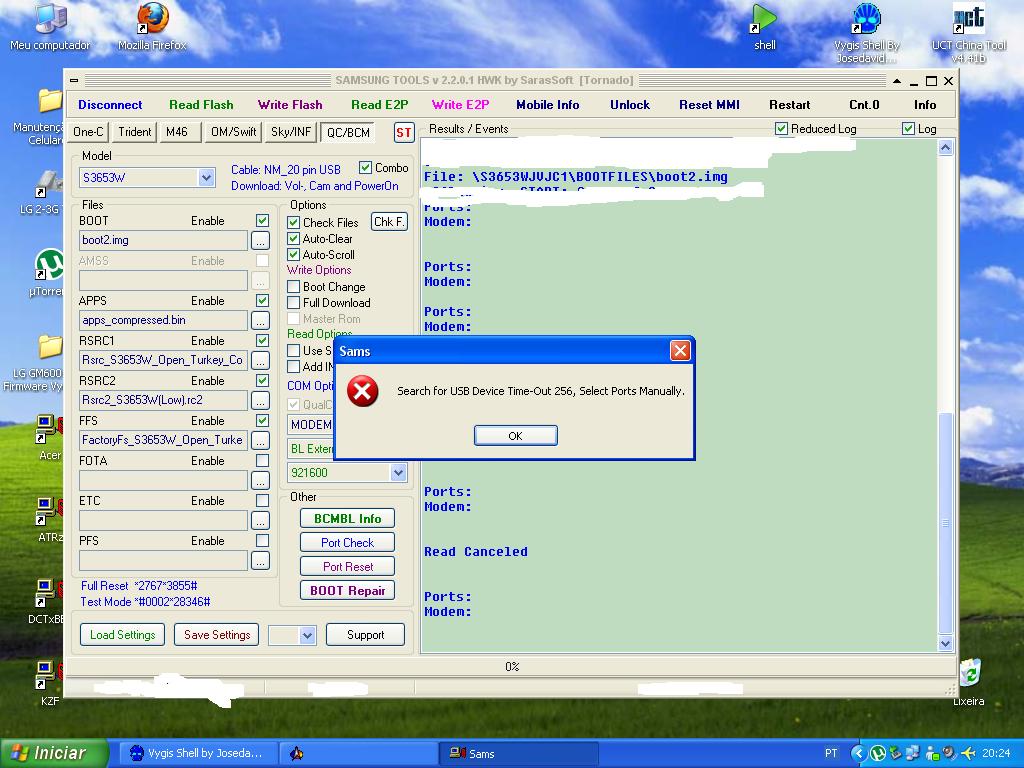The height and width of the screenshot is (768, 1024).
Task: Enable the FOTA file checkbox
Action: [x=263, y=460]
